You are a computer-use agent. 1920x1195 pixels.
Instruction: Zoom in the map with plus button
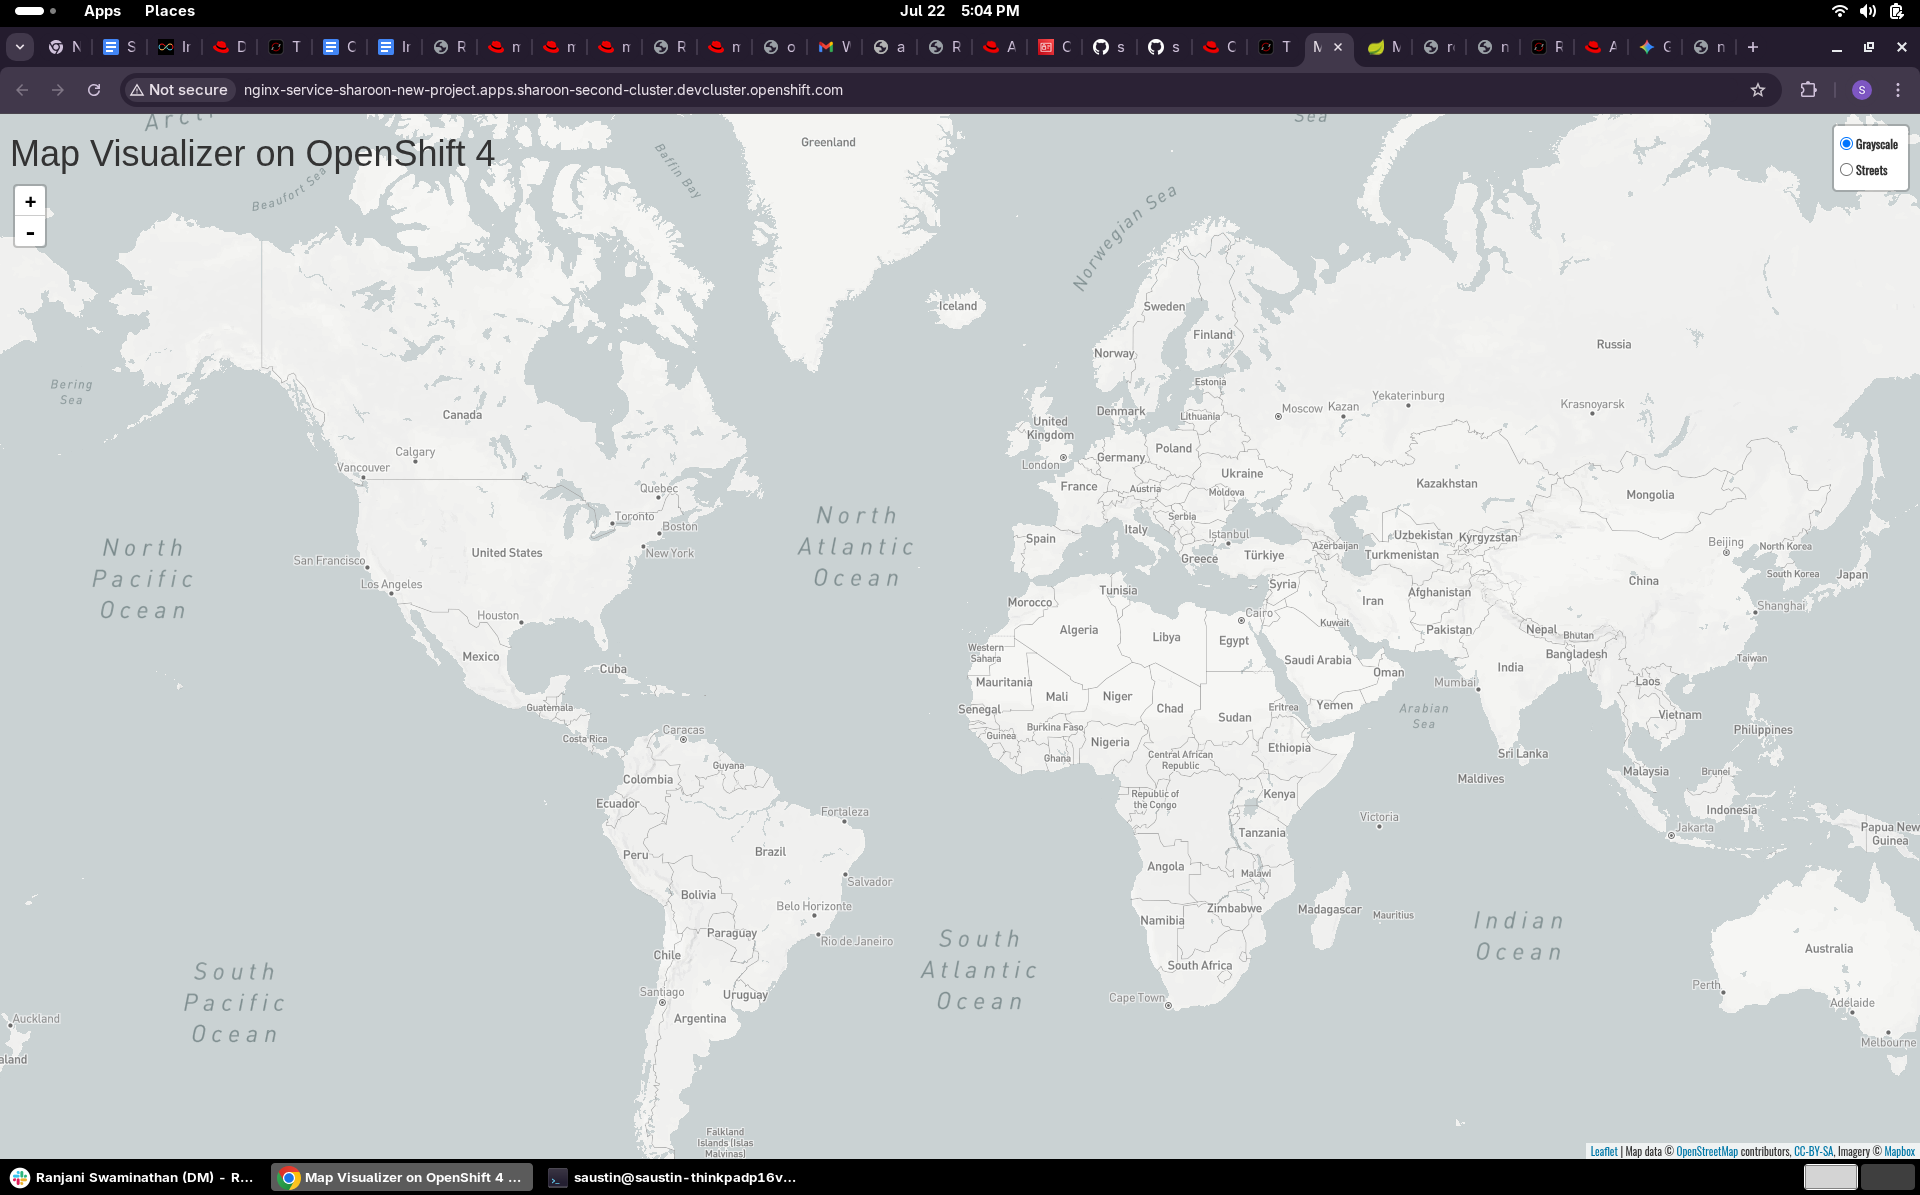[30, 201]
